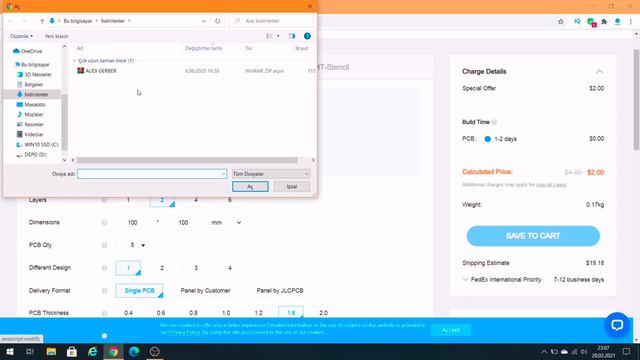Open the special cases link
Image resolution: width=640 pixels, height=360 pixels.
pos(551,185)
